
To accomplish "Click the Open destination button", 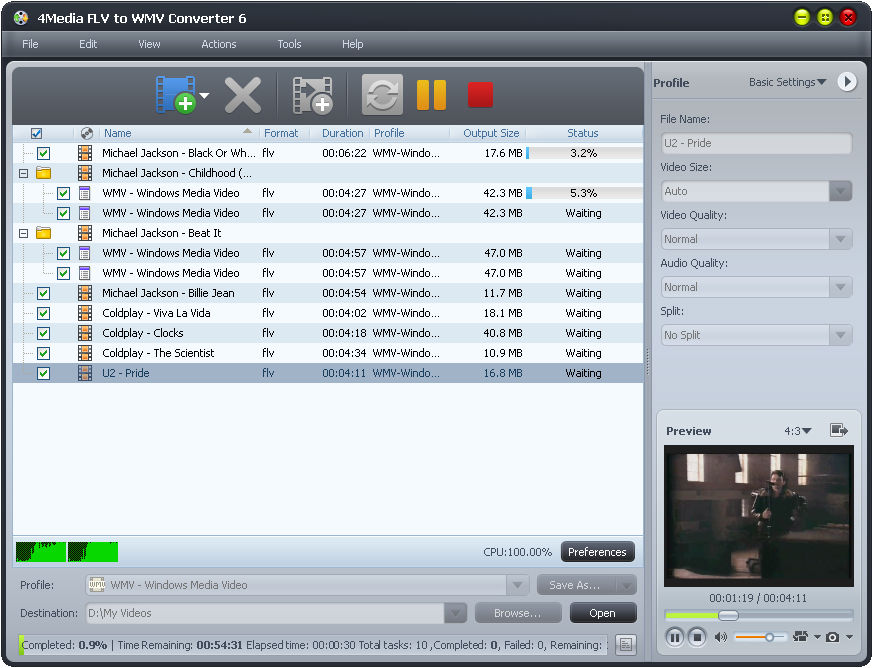I will click(x=602, y=613).
